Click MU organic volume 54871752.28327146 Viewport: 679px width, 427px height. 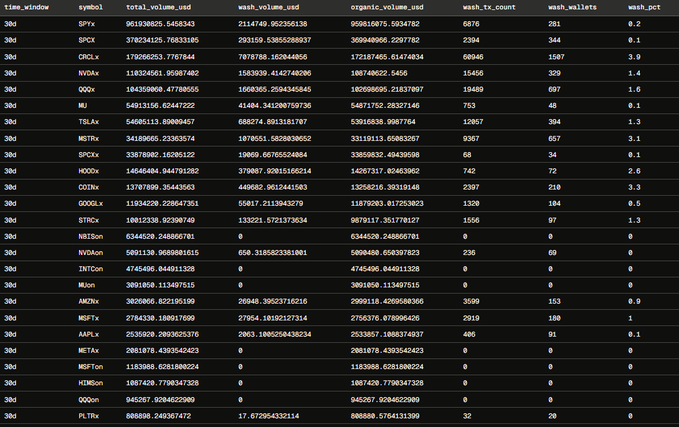click(385, 105)
